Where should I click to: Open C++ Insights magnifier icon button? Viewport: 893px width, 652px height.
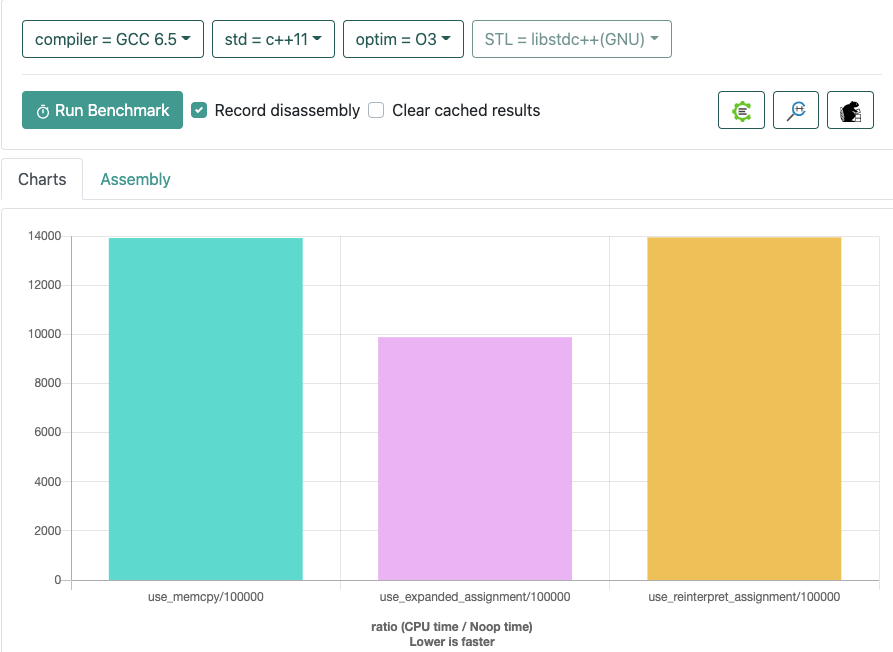(796, 110)
